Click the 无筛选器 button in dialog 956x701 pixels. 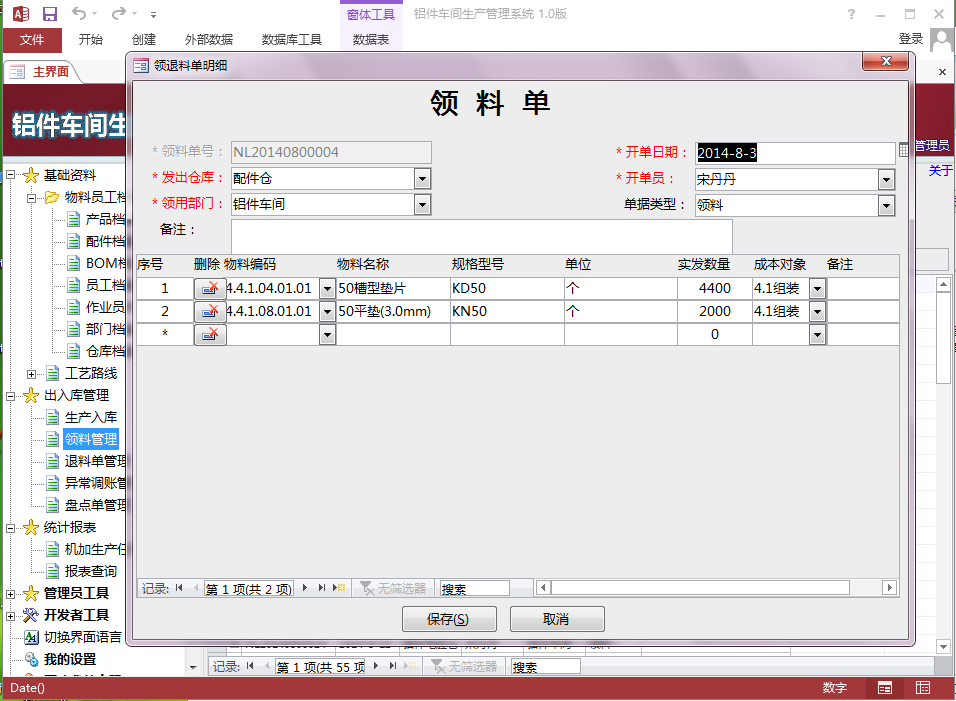coord(393,588)
